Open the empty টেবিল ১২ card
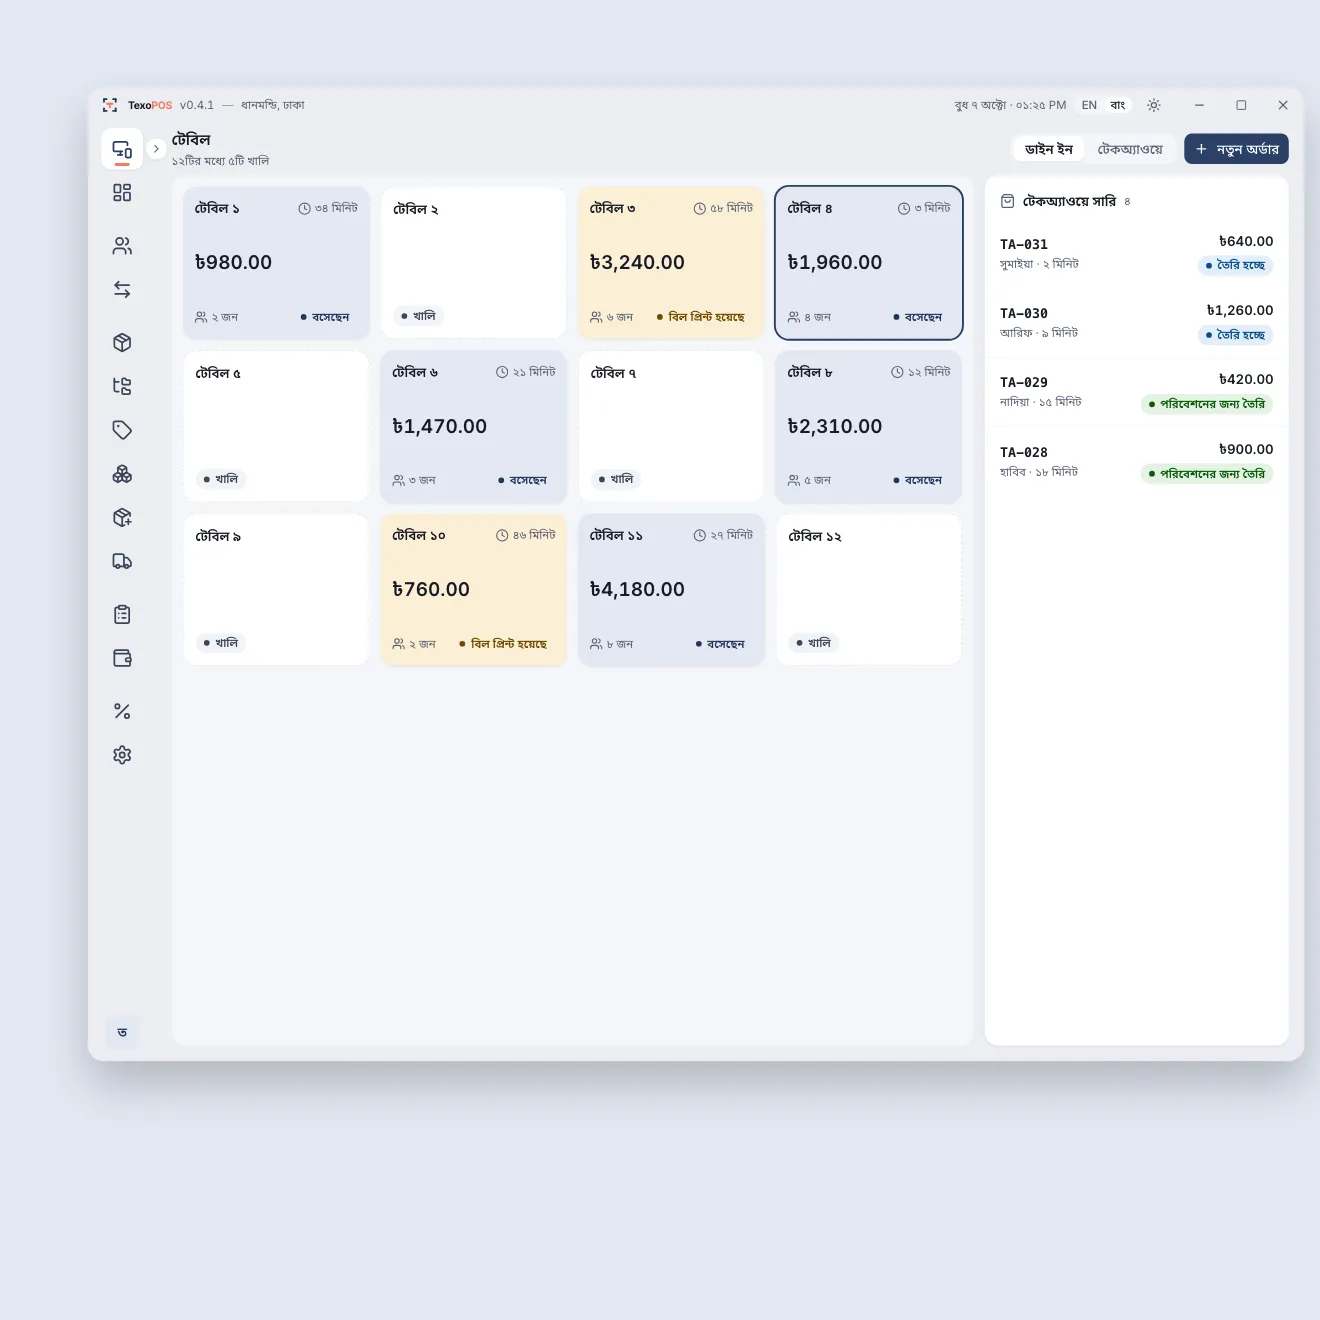This screenshot has height=1320, width=1320. click(869, 589)
